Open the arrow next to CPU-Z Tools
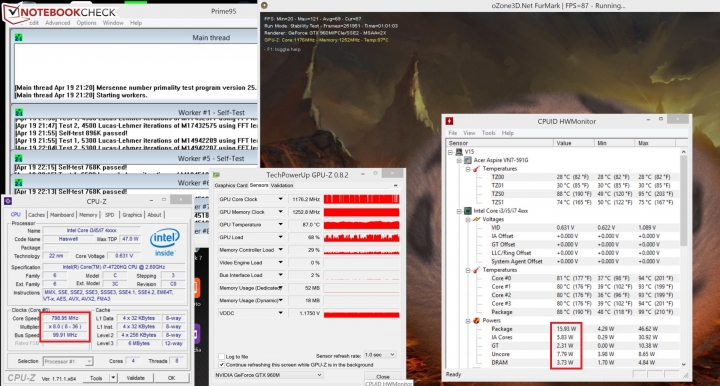This screenshot has width=720, height=386. pyautogui.click(x=113, y=378)
